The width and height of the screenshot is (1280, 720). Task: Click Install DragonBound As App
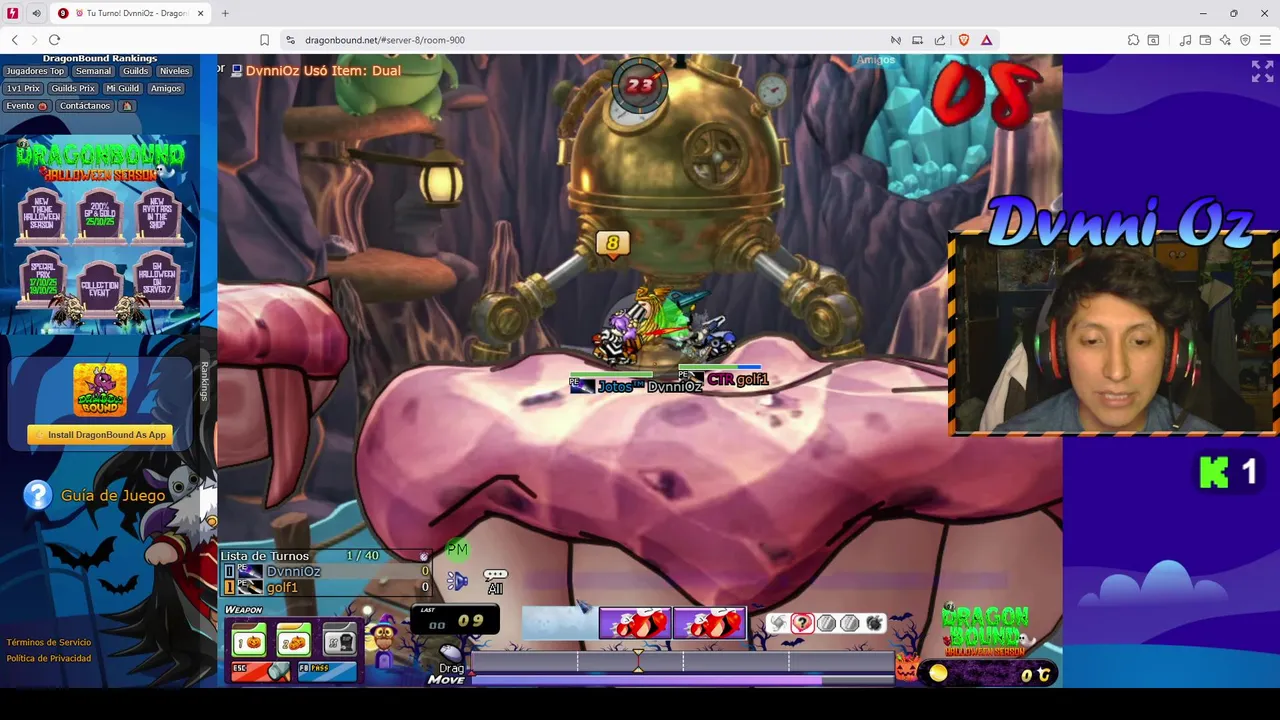coord(100,435)
